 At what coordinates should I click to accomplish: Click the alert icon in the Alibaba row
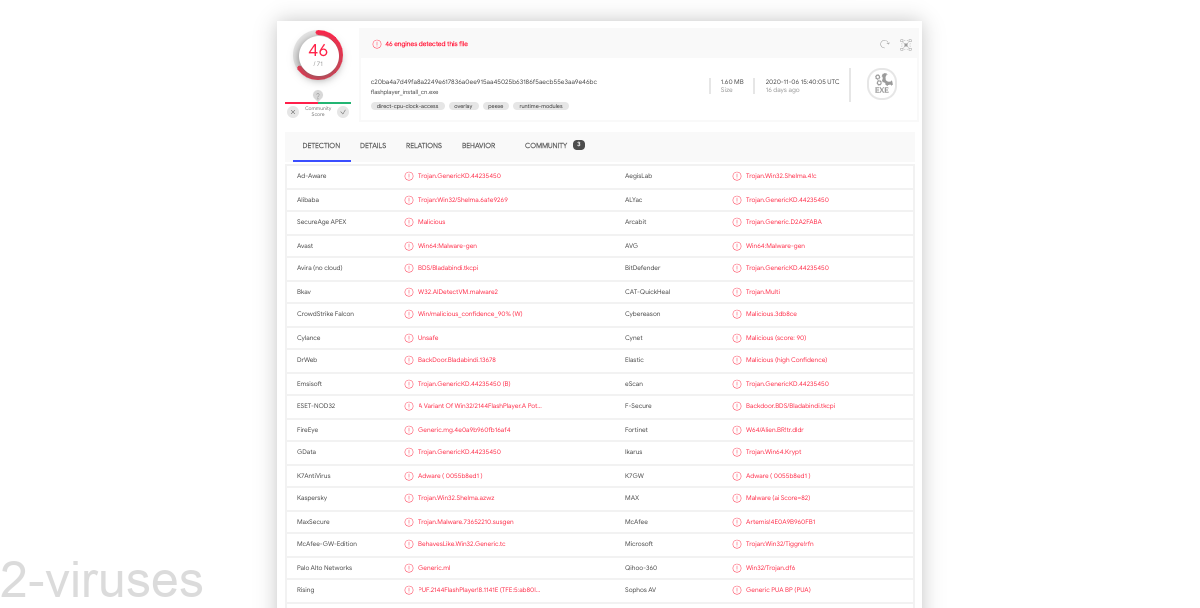coord(409,200)
